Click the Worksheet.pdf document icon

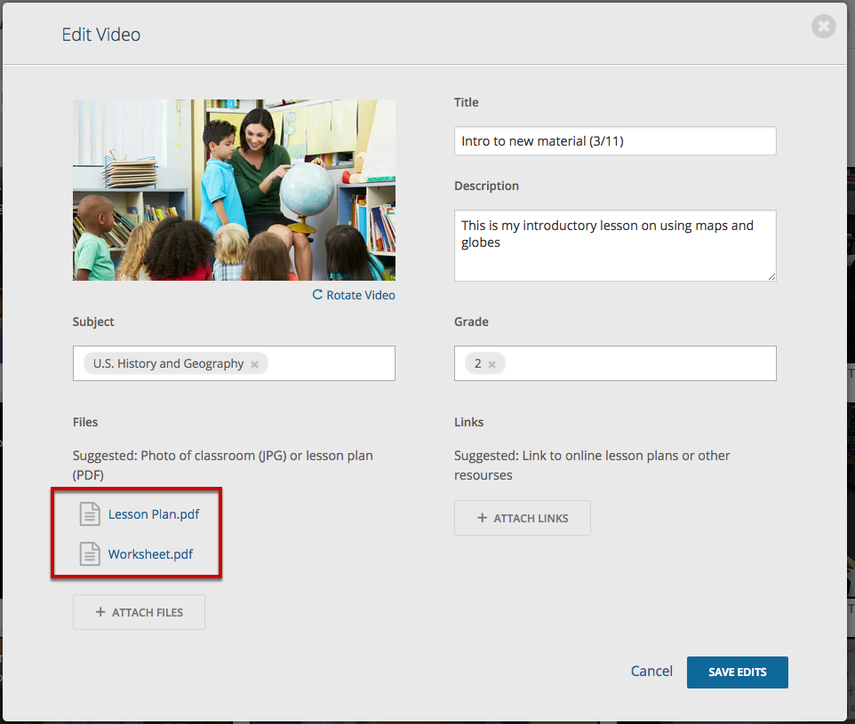90,554
